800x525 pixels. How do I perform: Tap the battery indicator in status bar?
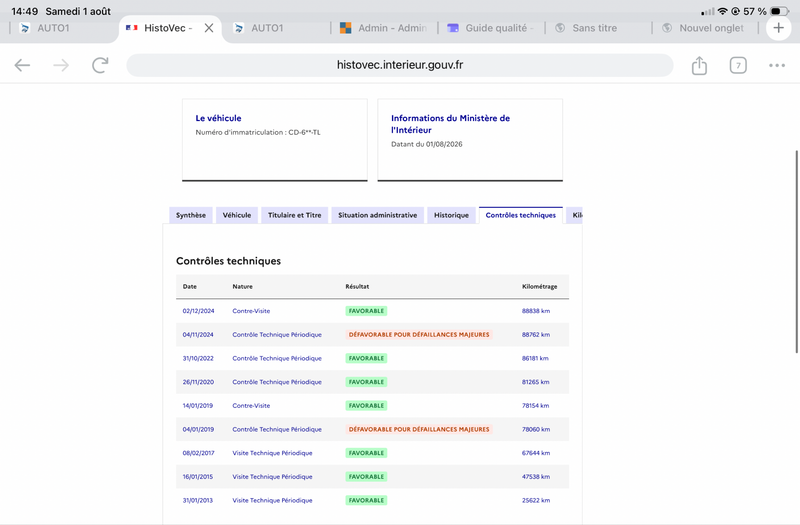(780, 11)
